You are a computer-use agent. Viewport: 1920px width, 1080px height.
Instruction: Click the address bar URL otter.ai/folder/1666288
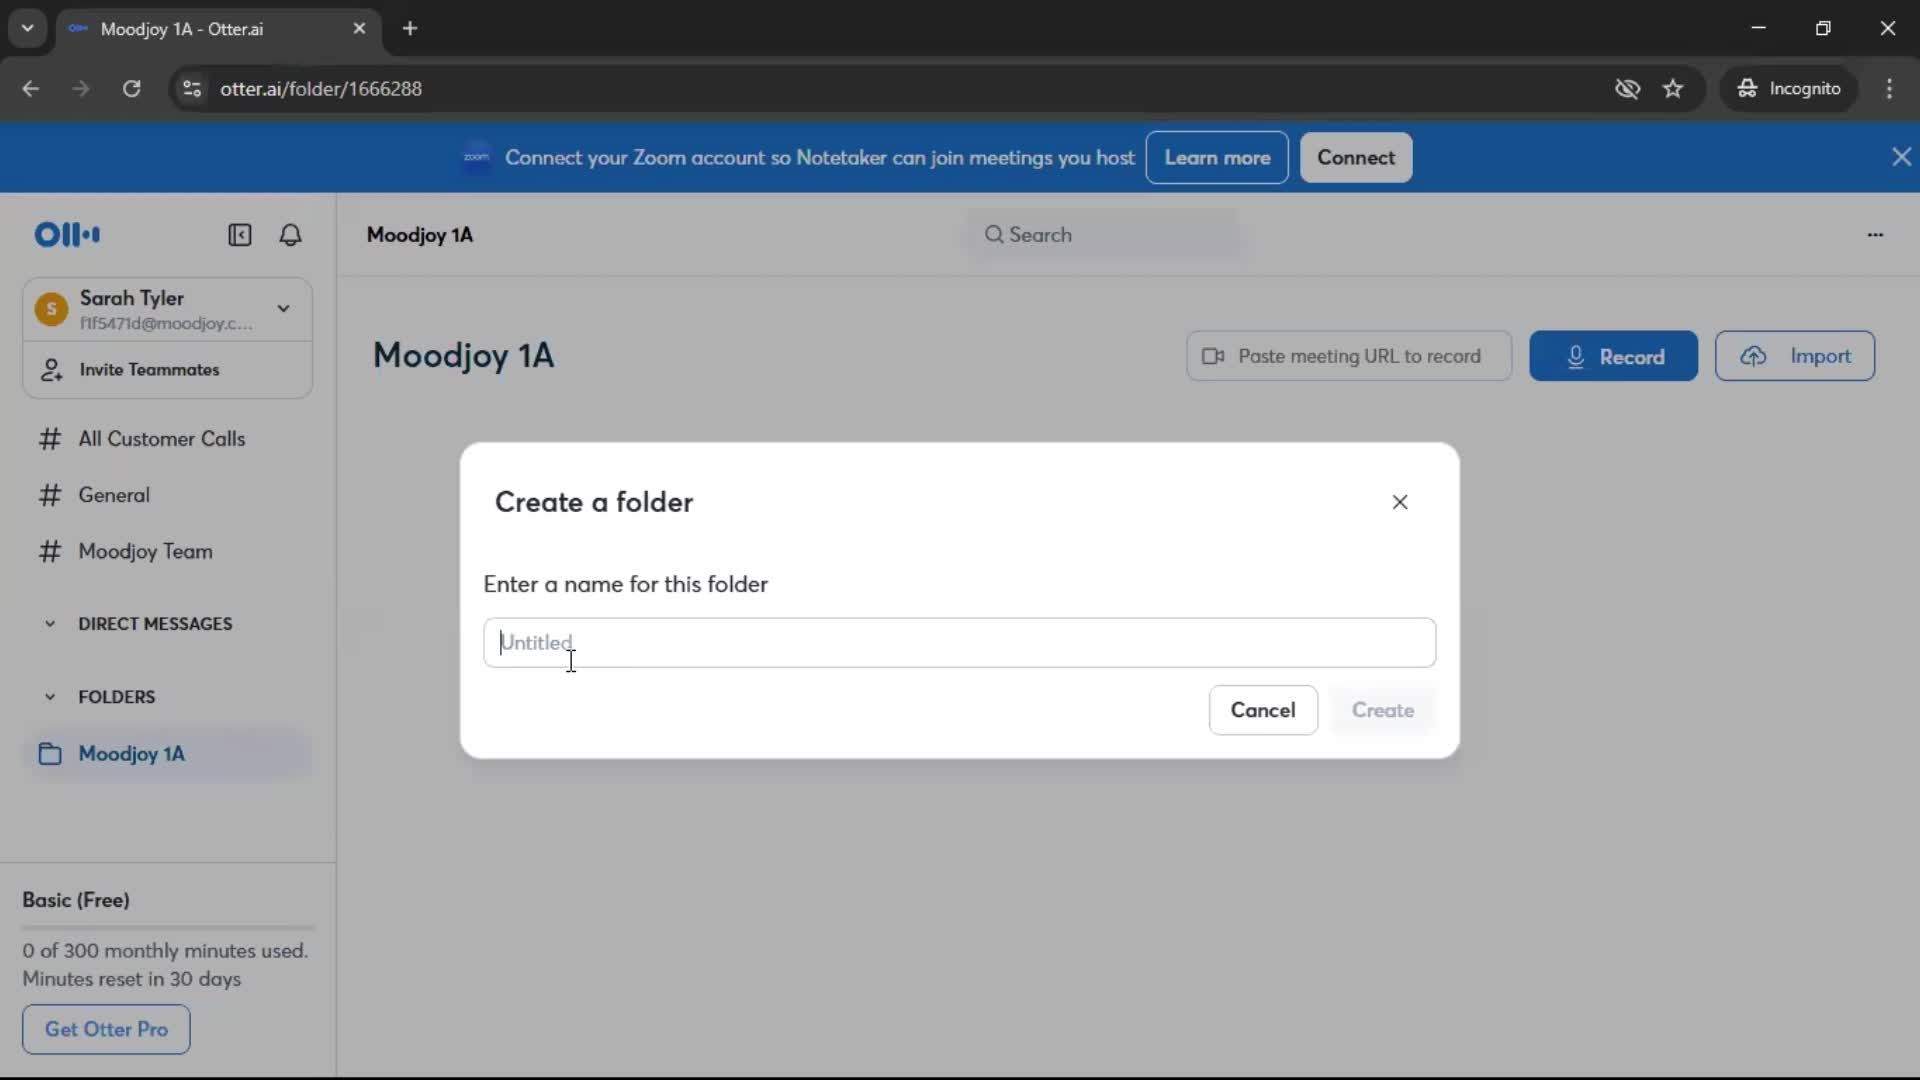[321, 89]
